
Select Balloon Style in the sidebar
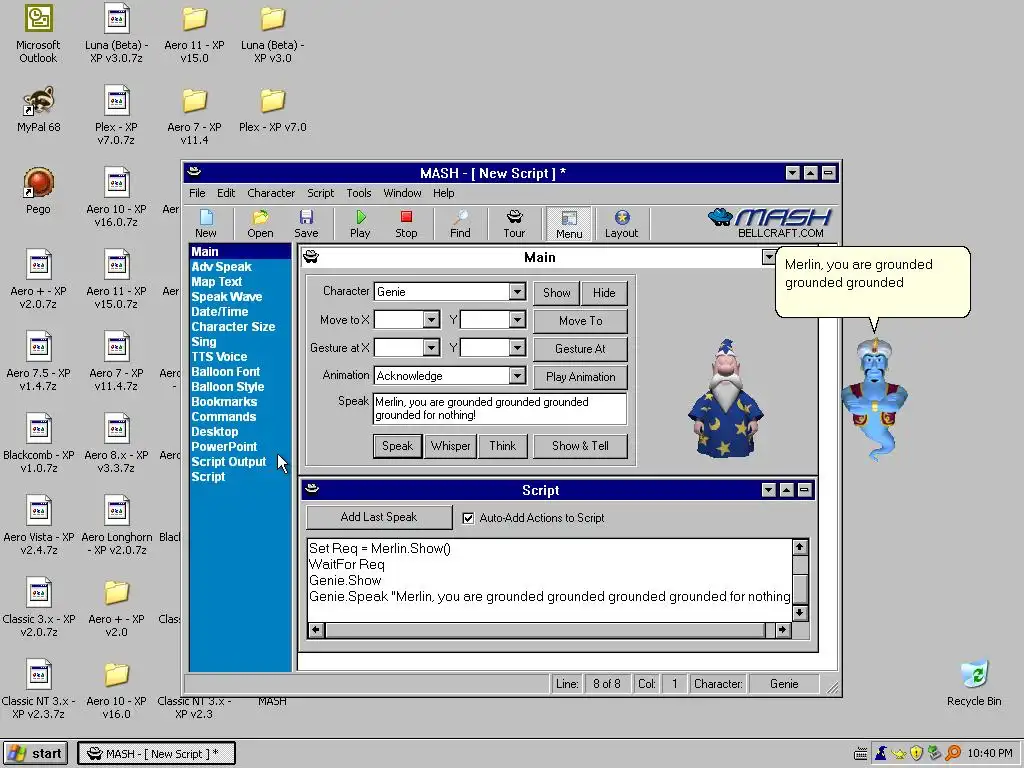[x=228, y=387]
